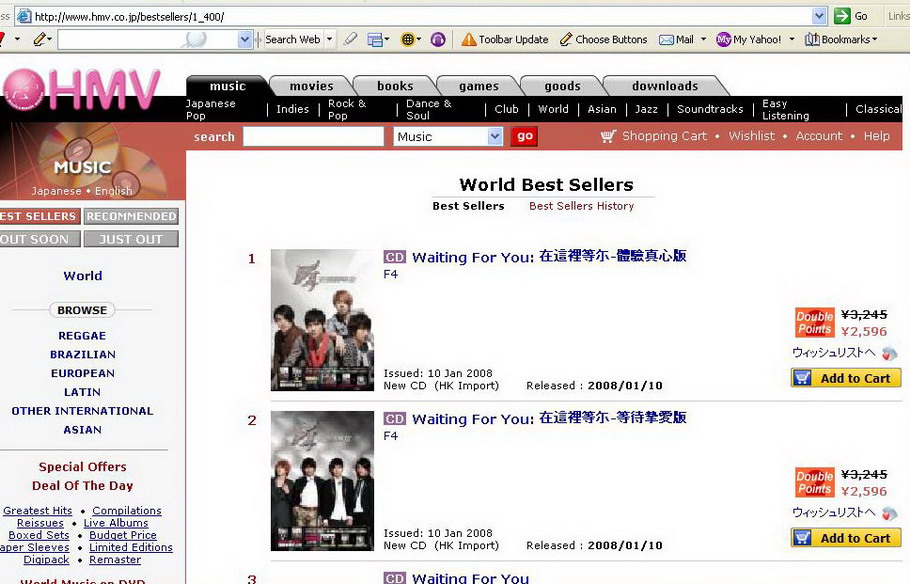Add rank 1 album to wishlist

pyautogui.click(x=843, y=352)
